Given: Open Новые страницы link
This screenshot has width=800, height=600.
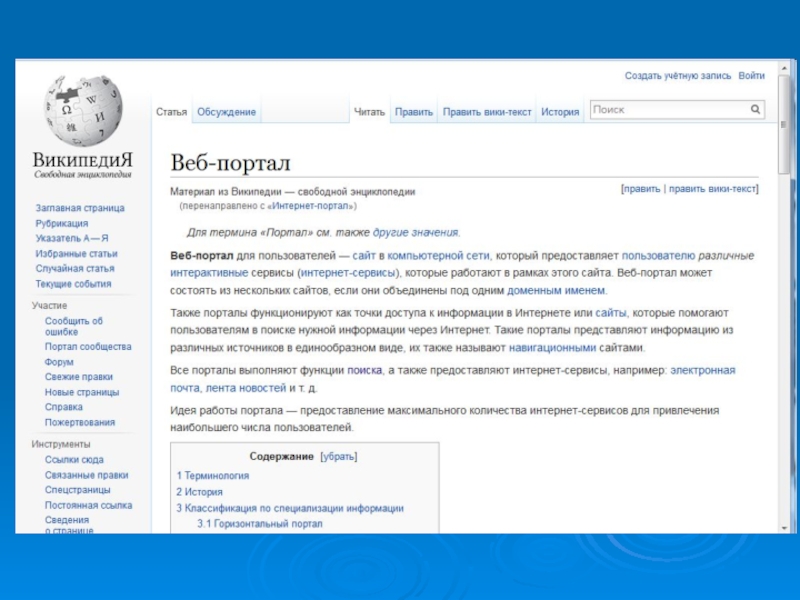Looking at the screenshot, I should [x=82, y=392].
